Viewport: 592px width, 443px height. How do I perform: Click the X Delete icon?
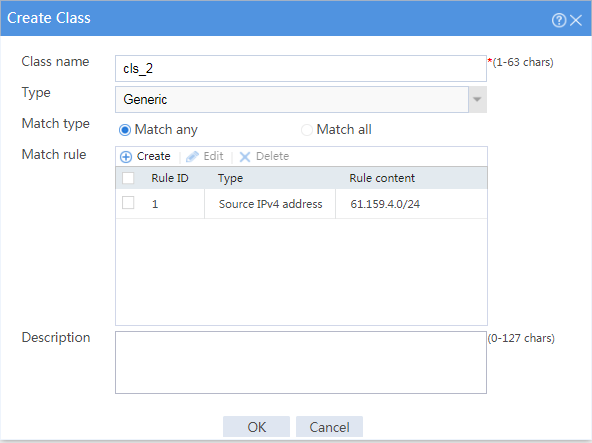click(x=245, y=157)
